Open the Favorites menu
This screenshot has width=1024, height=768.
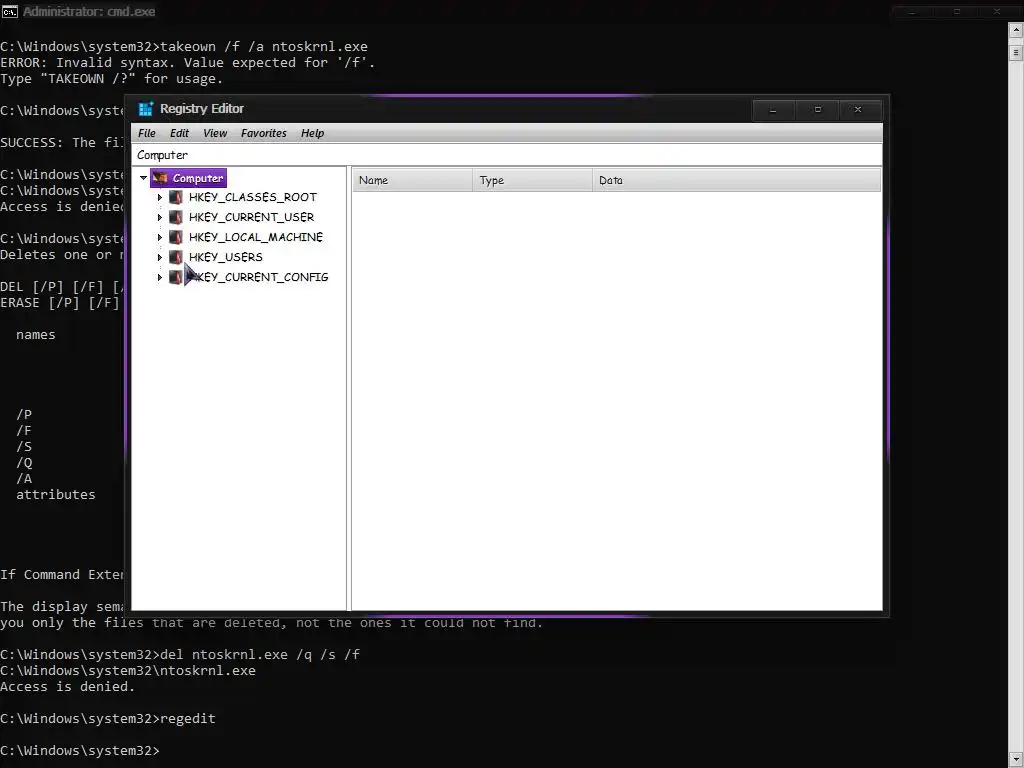click(263, 133)
